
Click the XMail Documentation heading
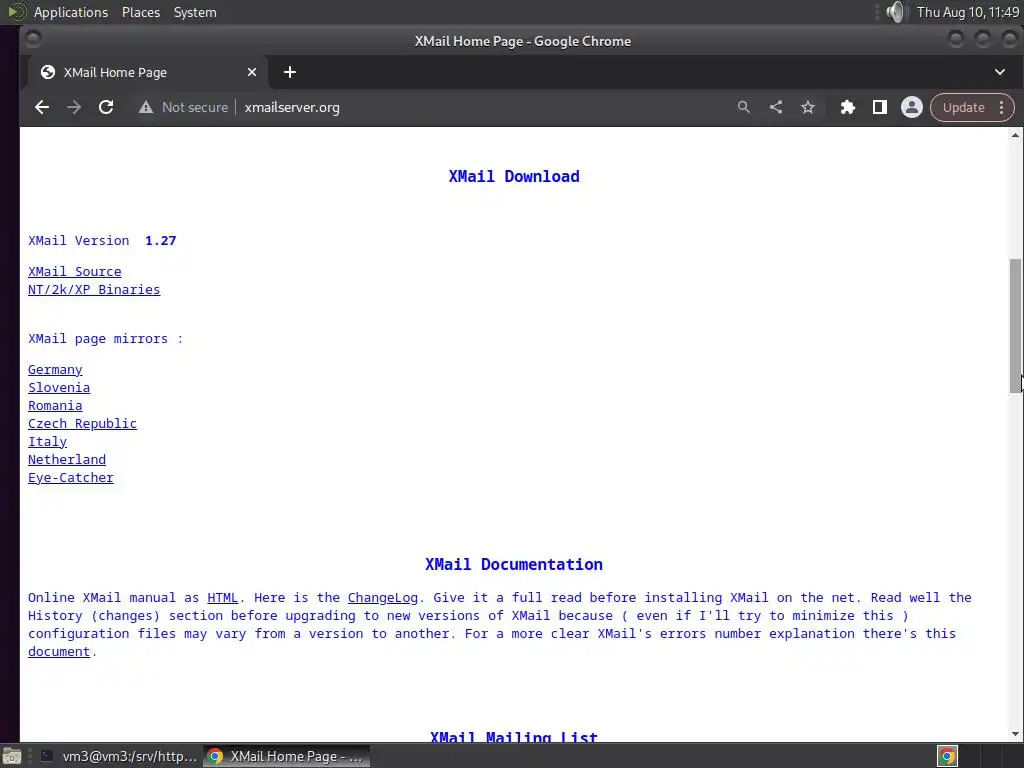[514, 564]
